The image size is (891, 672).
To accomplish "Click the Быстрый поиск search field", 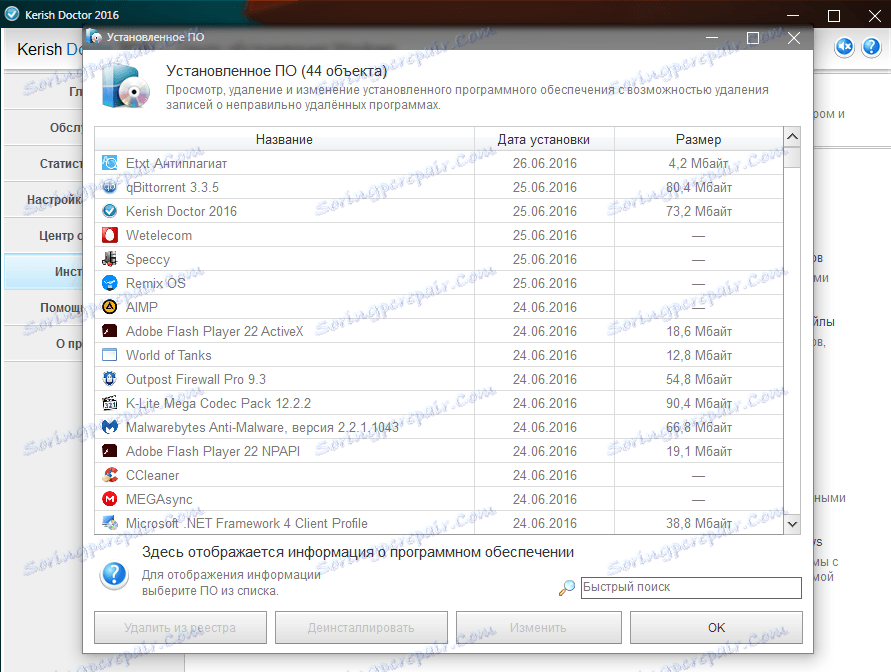I will pyautogui.click(x=691, y=587).
